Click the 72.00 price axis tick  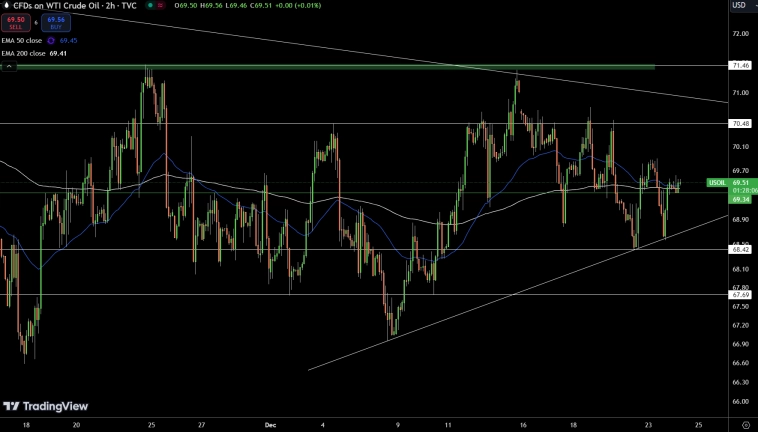[x=741, y=34]
